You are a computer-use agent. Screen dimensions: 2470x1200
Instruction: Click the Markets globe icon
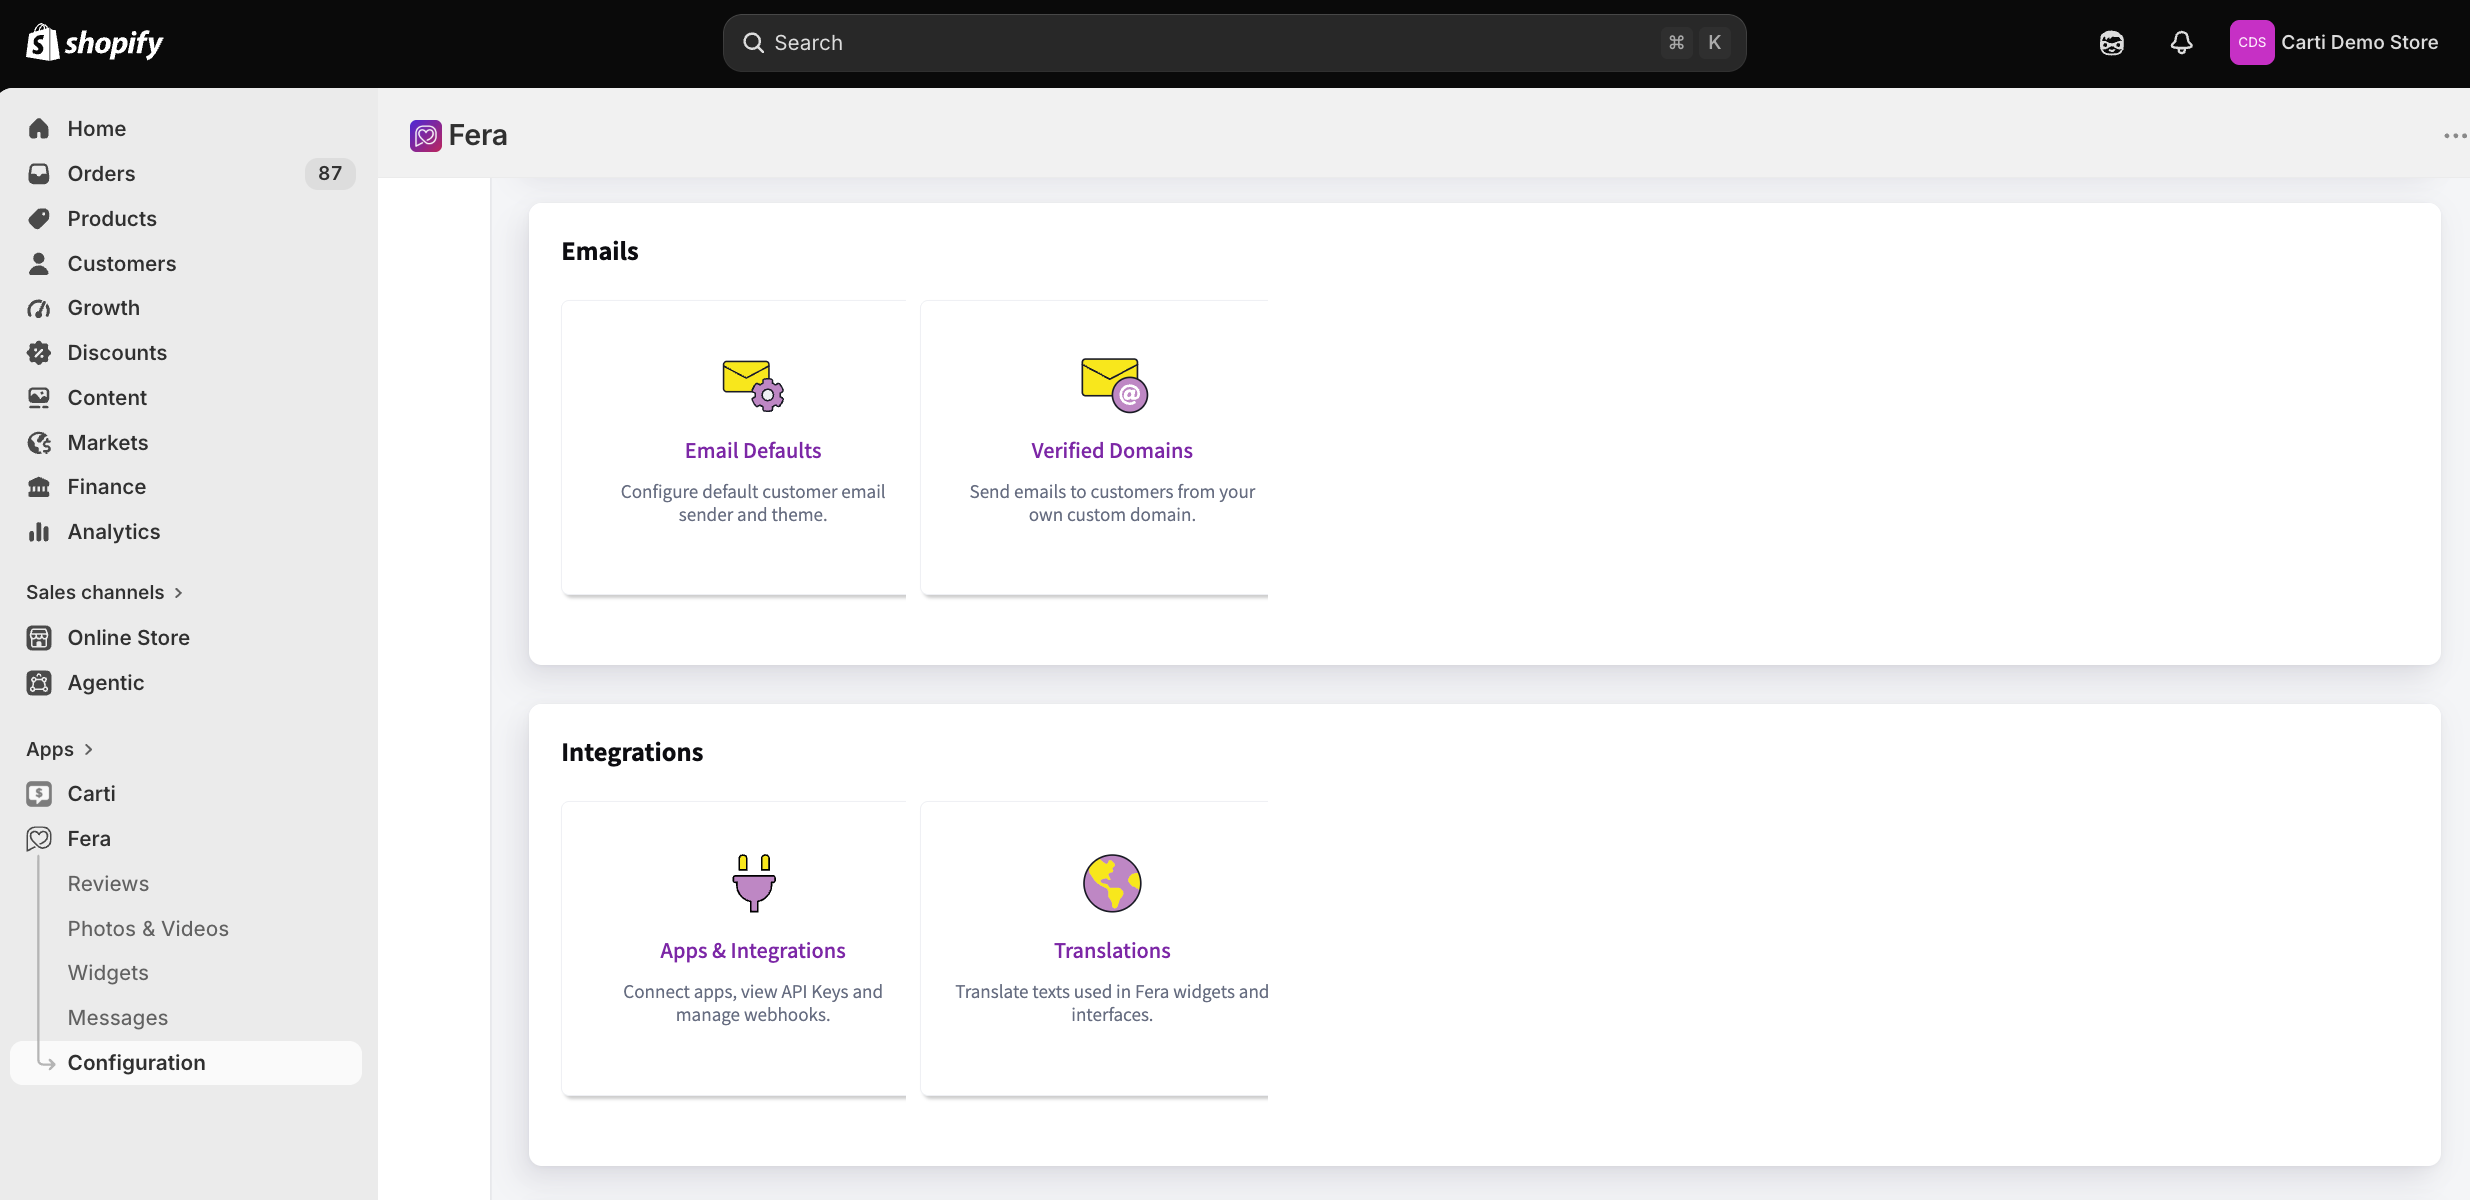tap(39, 443)
